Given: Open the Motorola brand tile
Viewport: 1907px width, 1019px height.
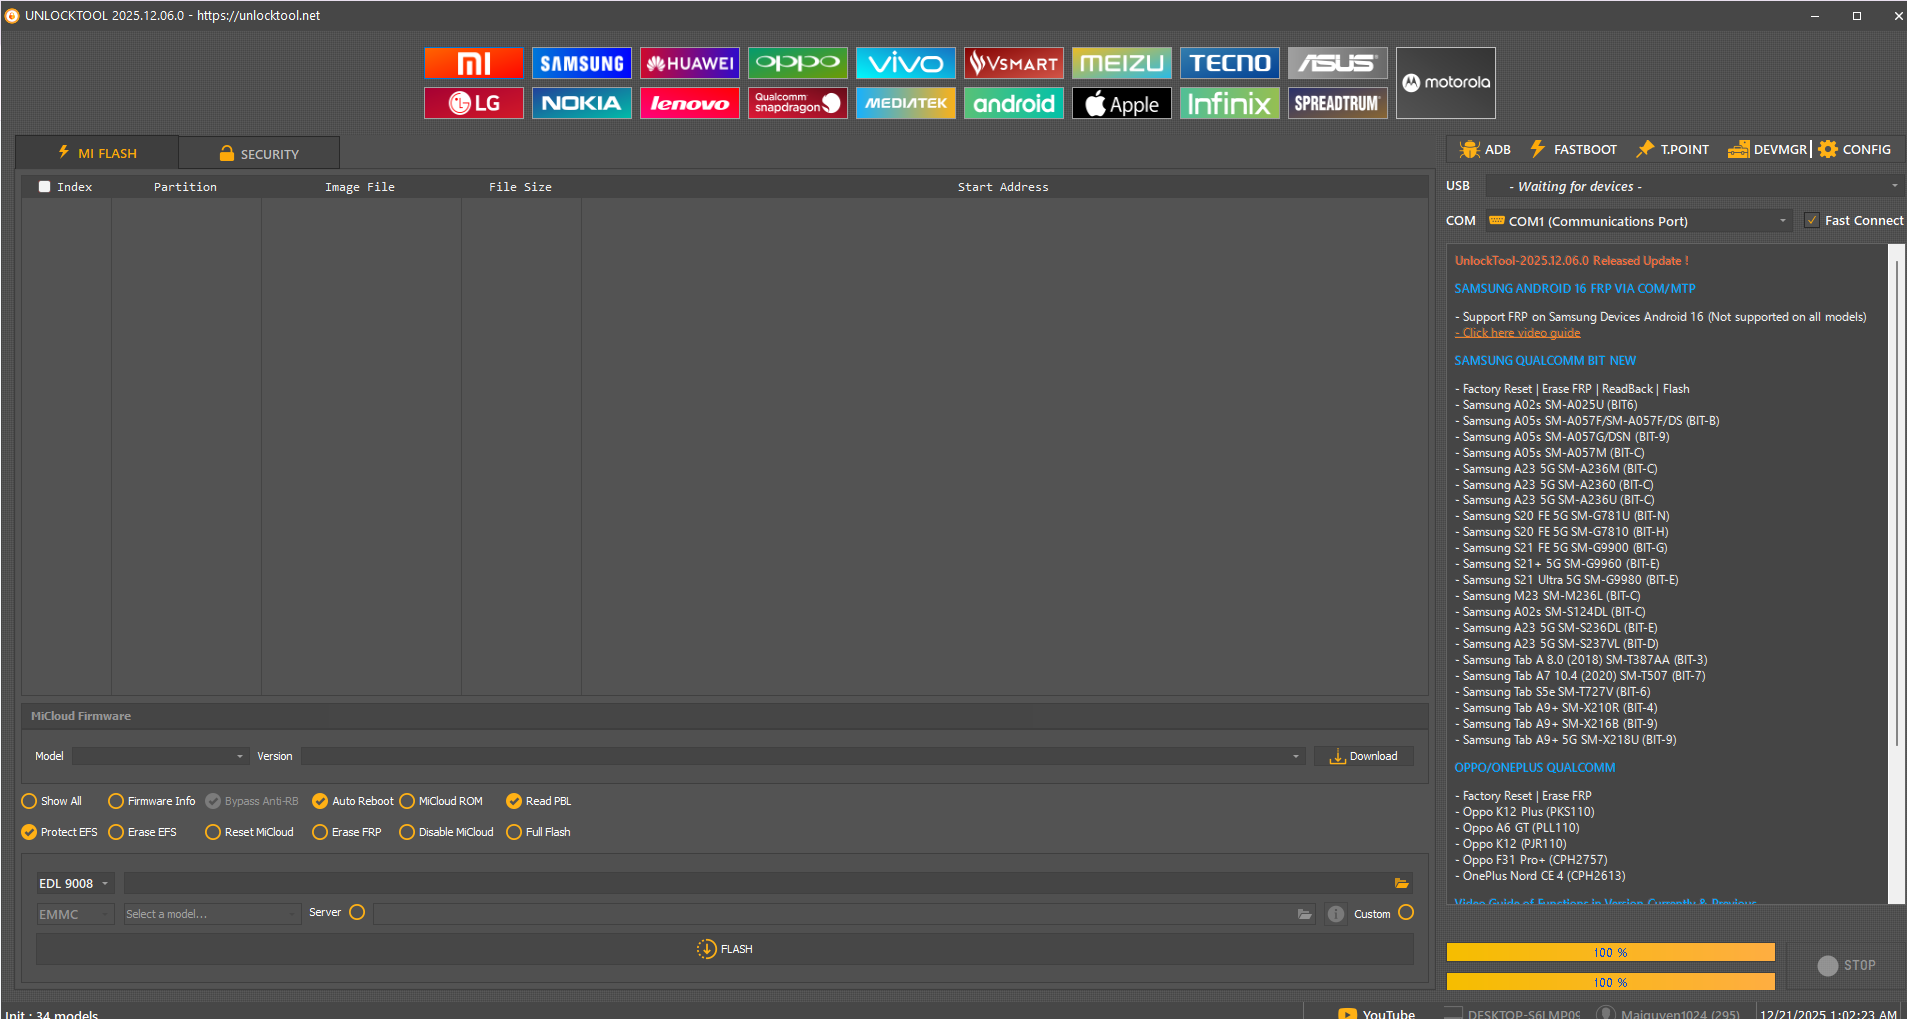Looking at the screenshot, I should tap(1445, 83).
